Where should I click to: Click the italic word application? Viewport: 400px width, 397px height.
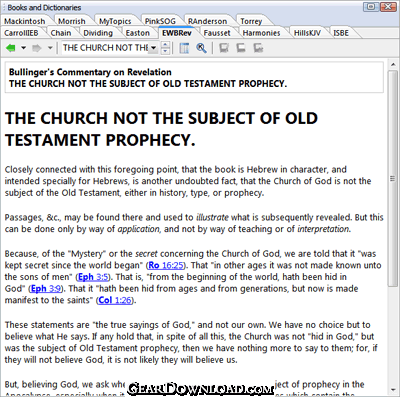(x=139, y=229)
